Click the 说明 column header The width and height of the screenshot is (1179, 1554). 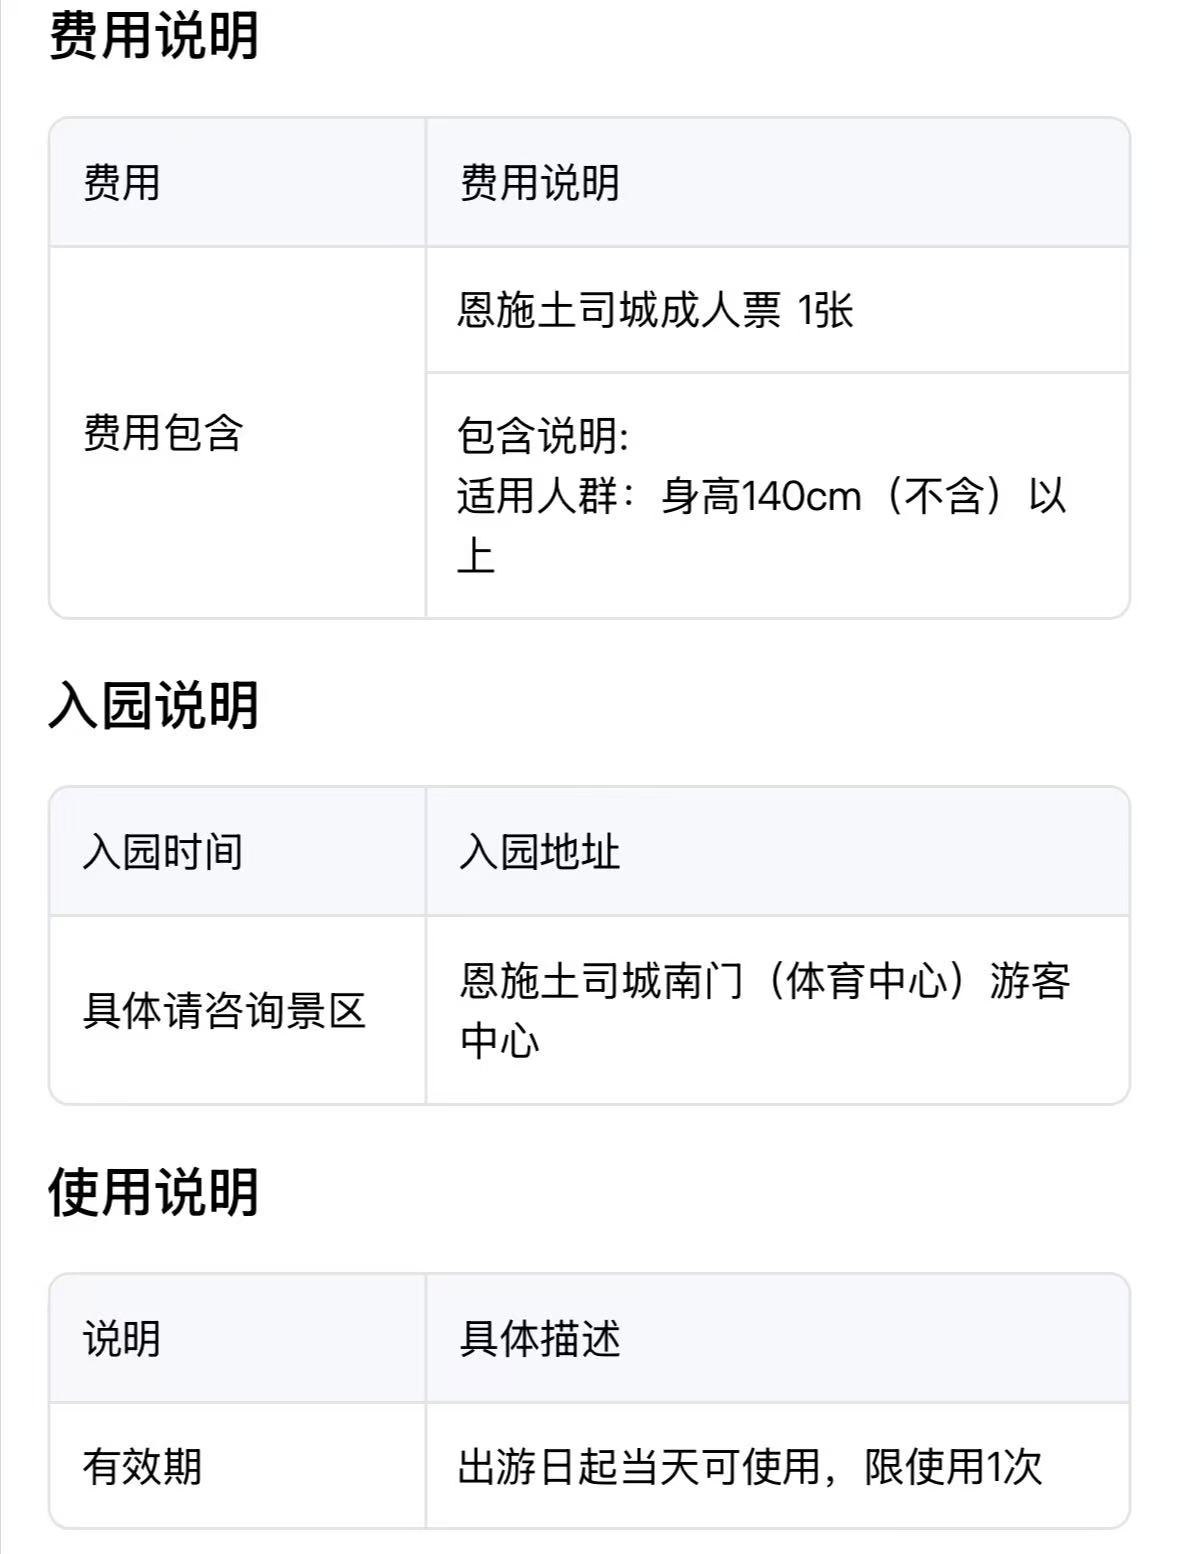coord(121,1339)
